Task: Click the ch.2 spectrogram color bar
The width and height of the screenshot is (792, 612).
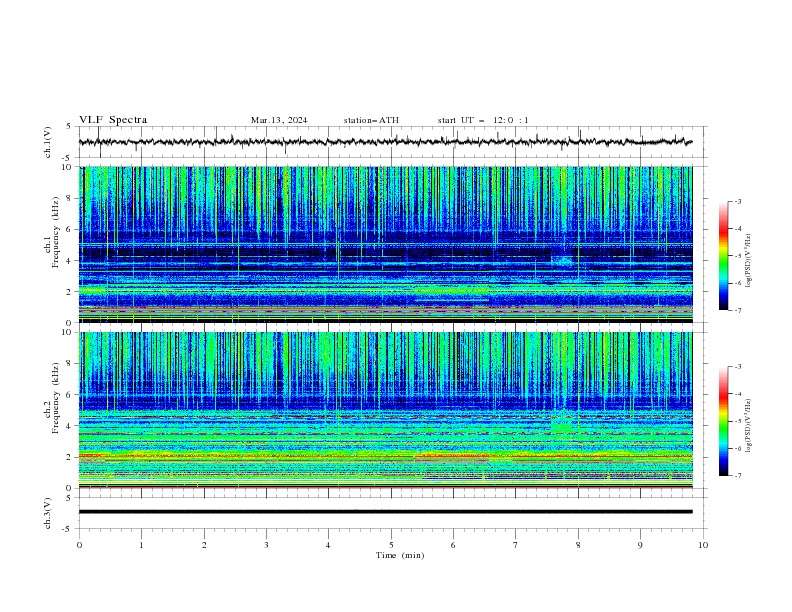Action: tap(723, 421)
